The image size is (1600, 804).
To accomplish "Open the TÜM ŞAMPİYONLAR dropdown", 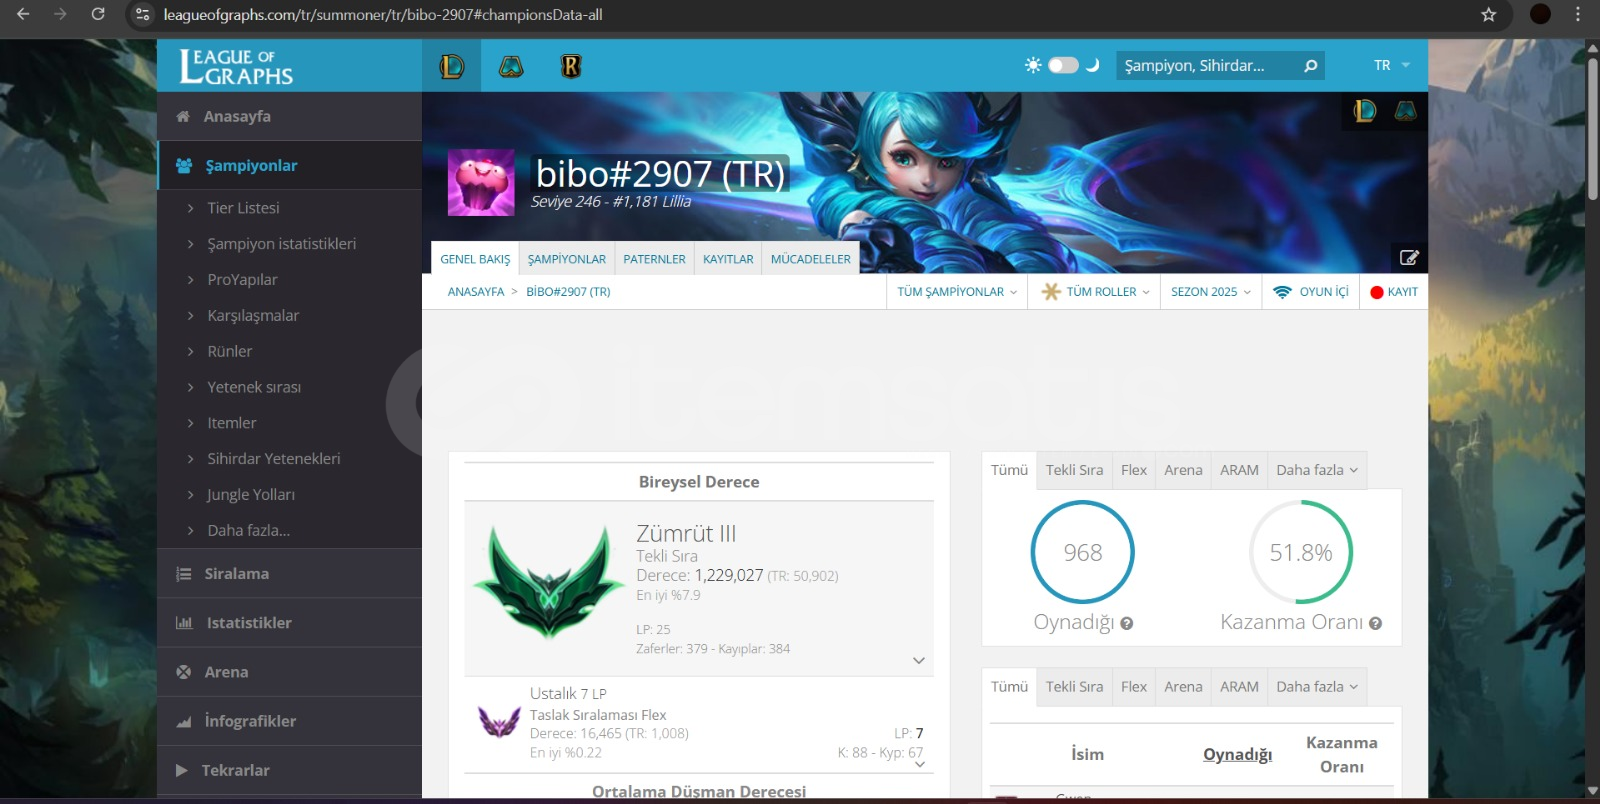I will click(x=957, y=292).
